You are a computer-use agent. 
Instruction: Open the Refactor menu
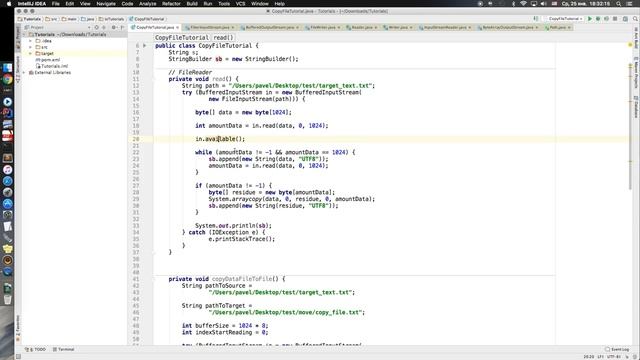click(x=171, y=4)
